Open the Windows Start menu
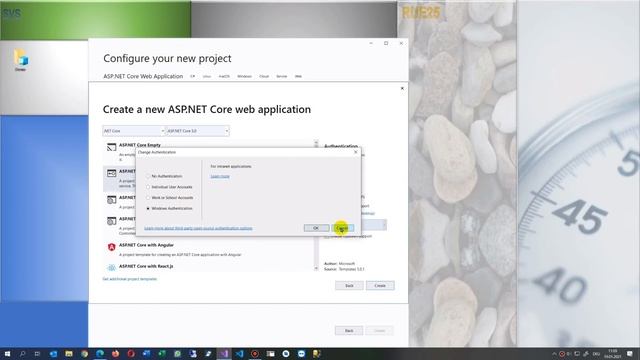Image resolution: width=640 pixels, height=360 pixels. [7, 354]
